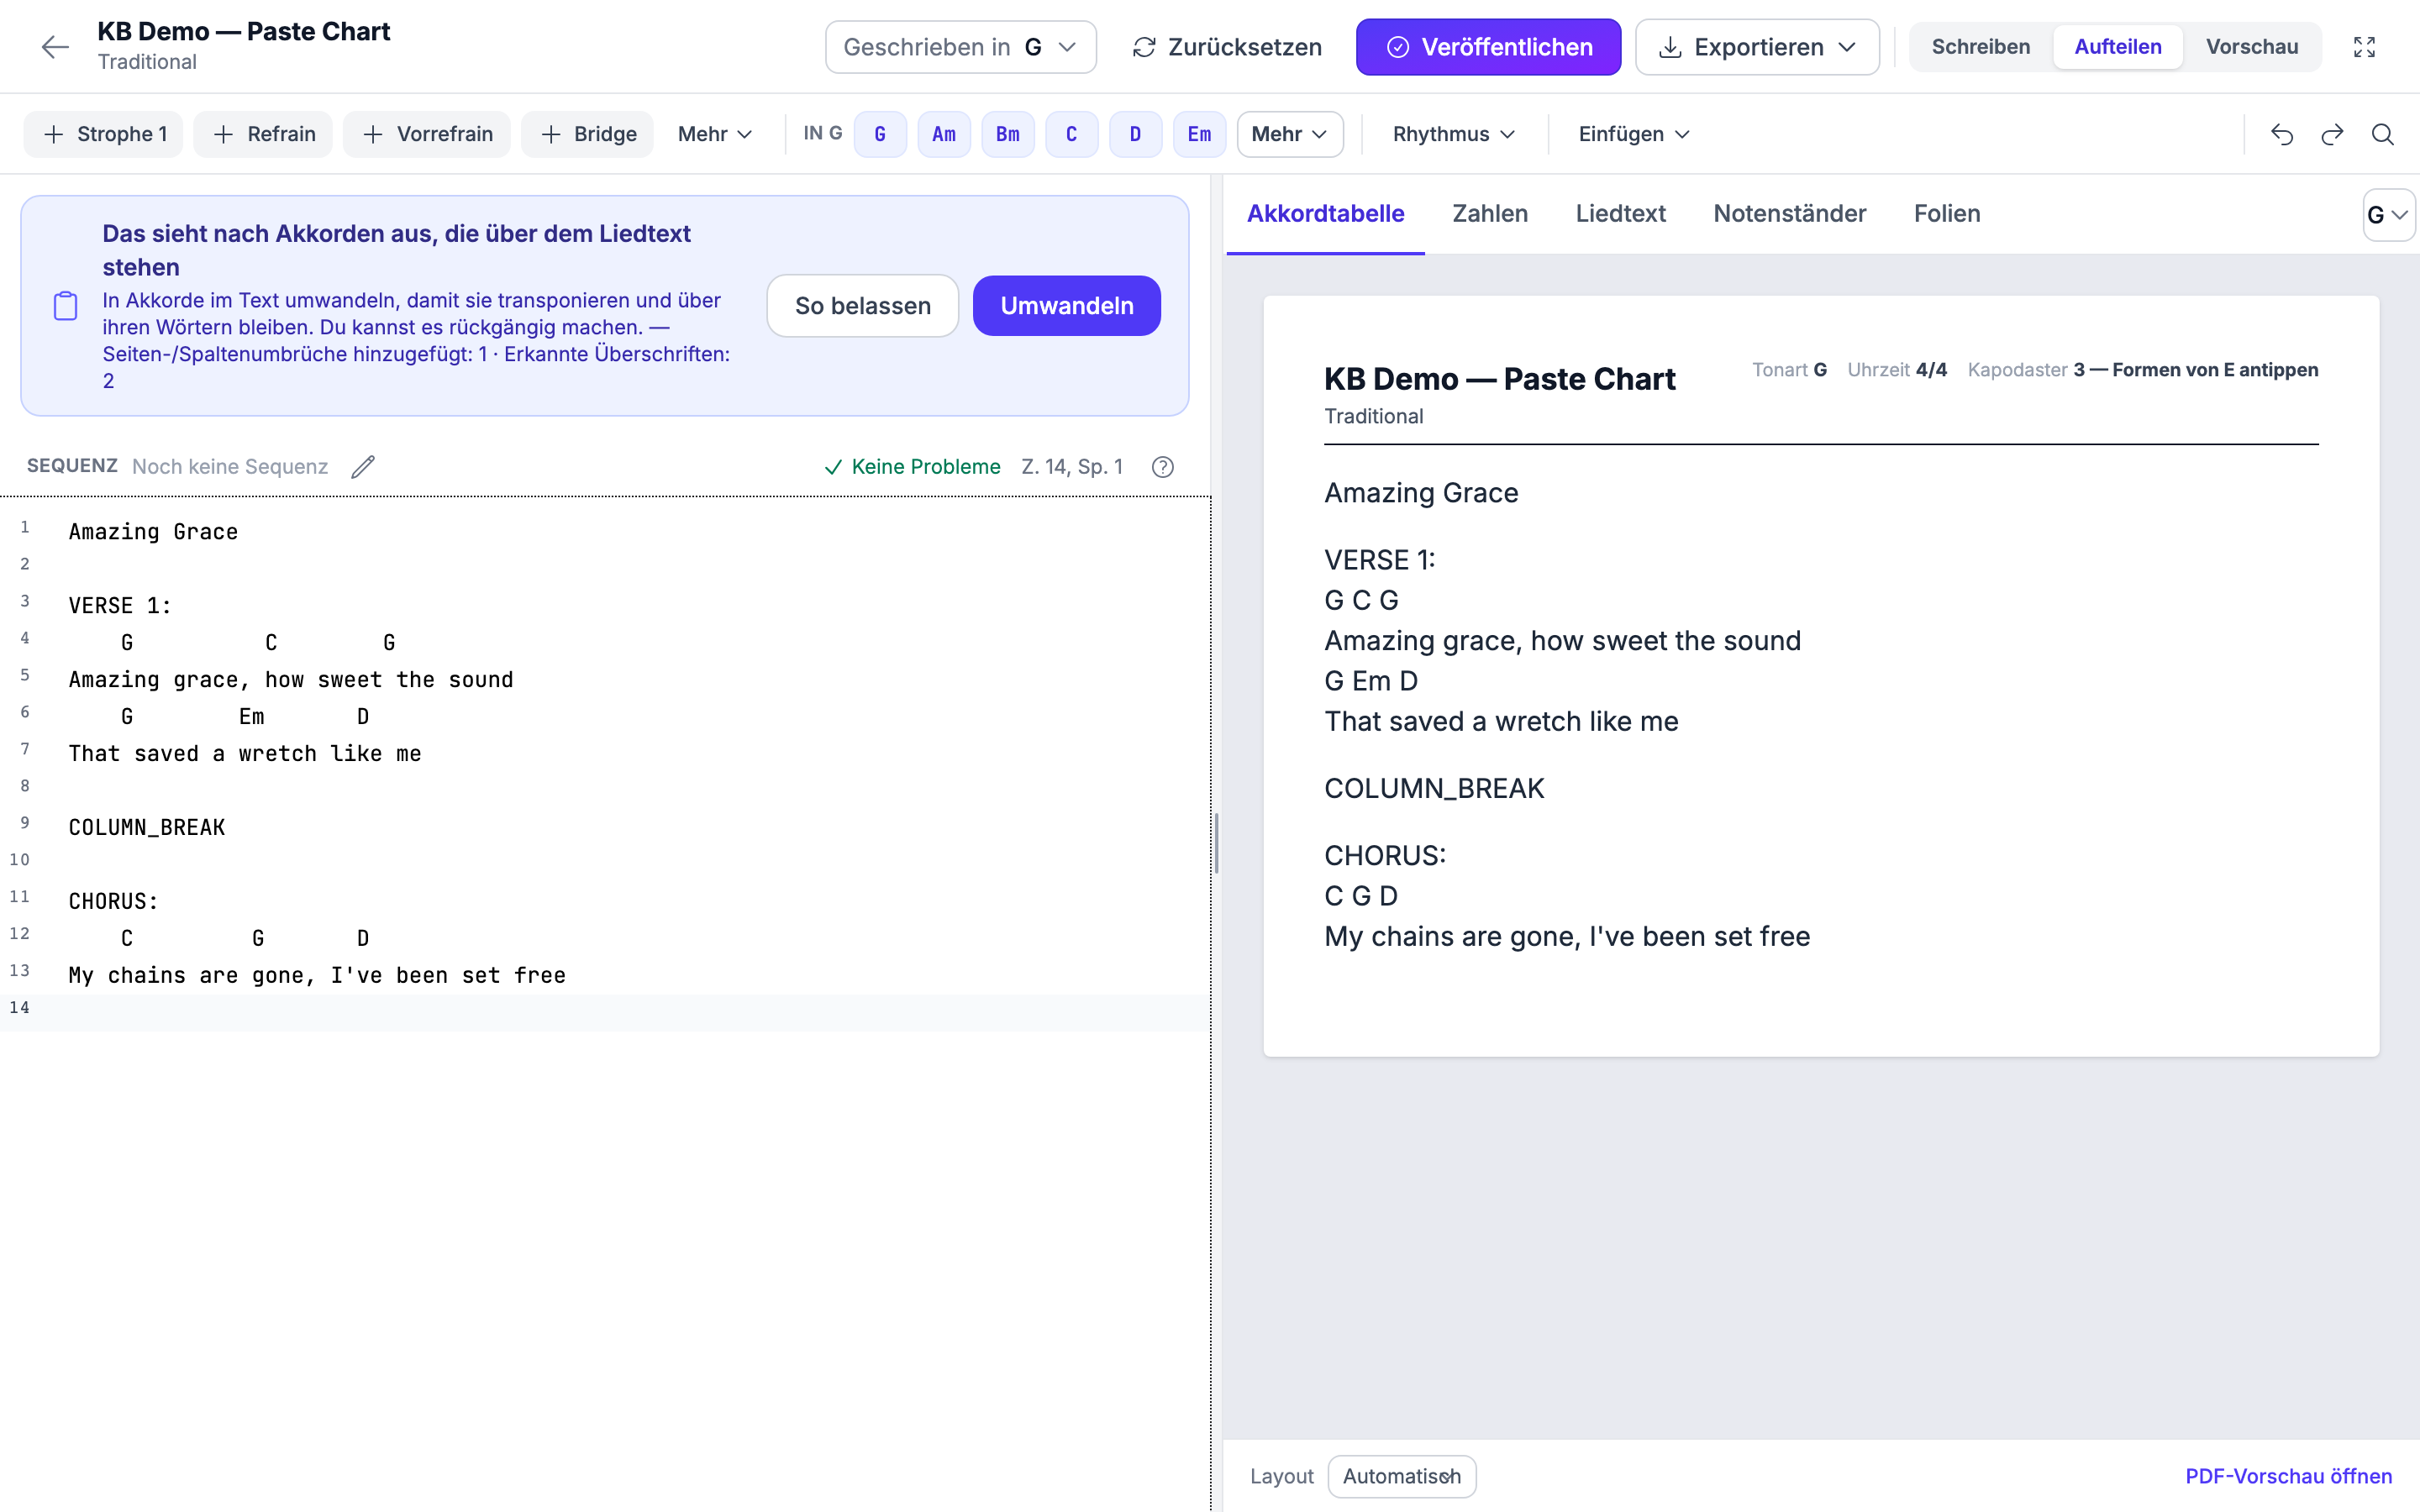
Task: Switch to the Zahlen tab
Action: [1489, 213]
